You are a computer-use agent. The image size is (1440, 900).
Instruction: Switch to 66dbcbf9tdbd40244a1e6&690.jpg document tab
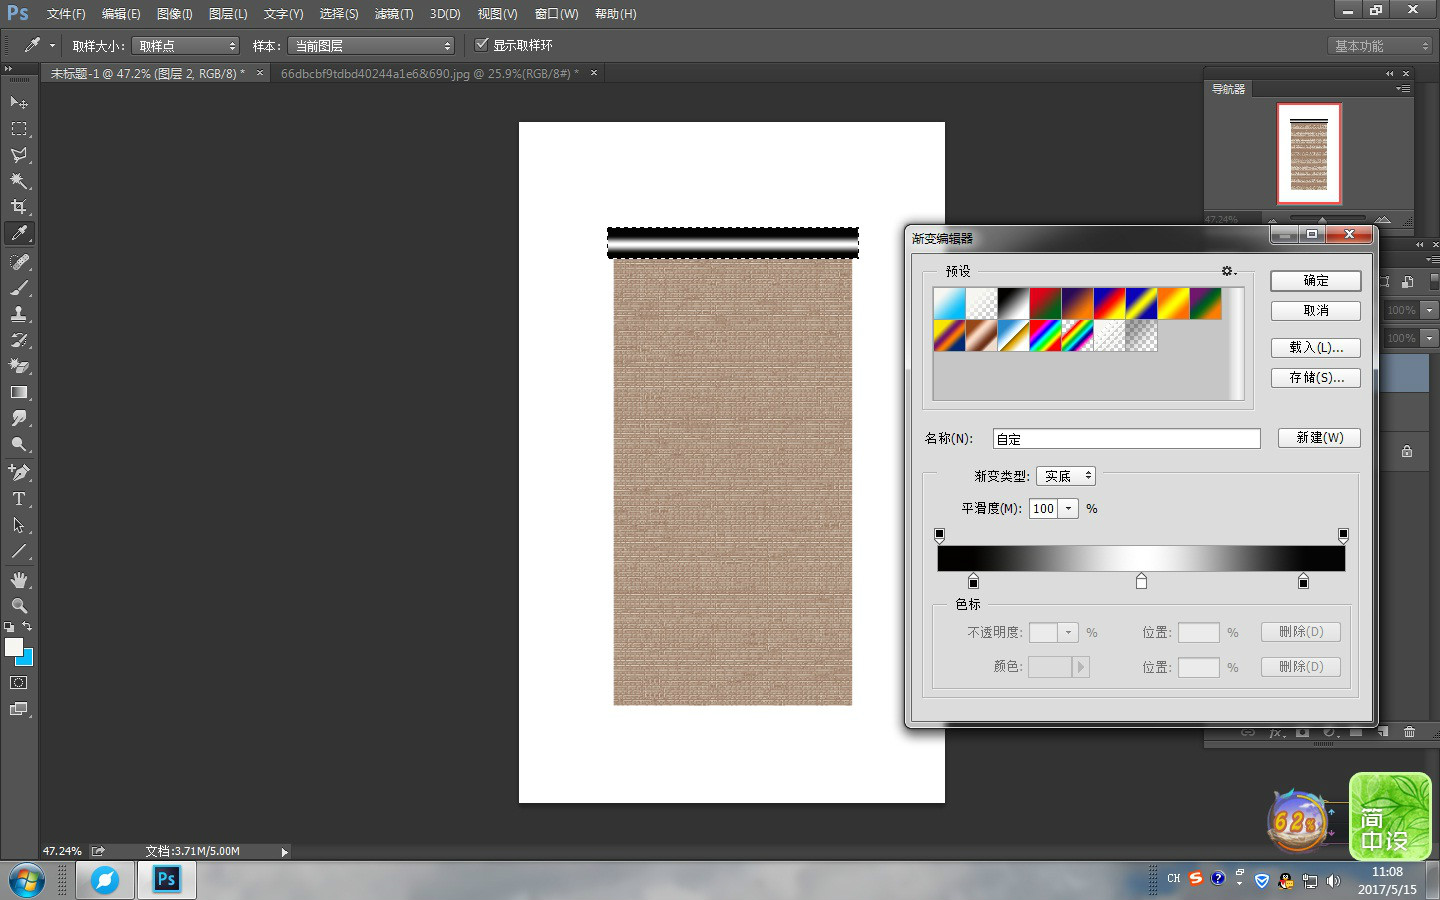(x=430, y=74)
